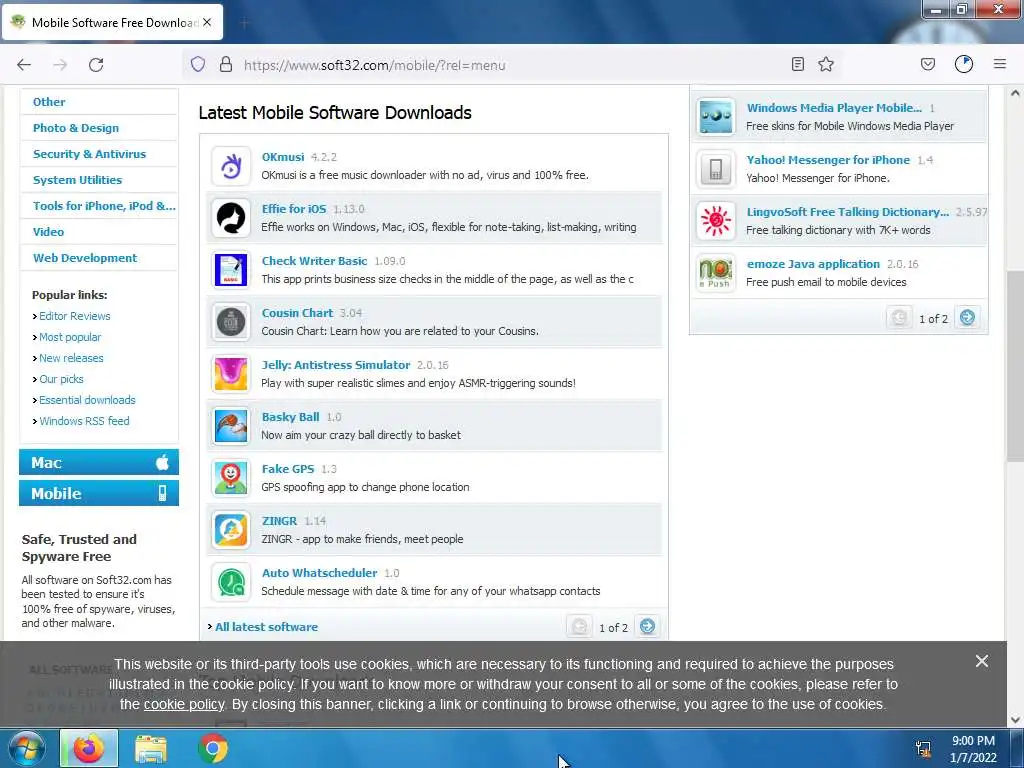Open tracking protection shield info
Image resolution: width=1024 pixels, height=768 pixels.
(198, 64)
